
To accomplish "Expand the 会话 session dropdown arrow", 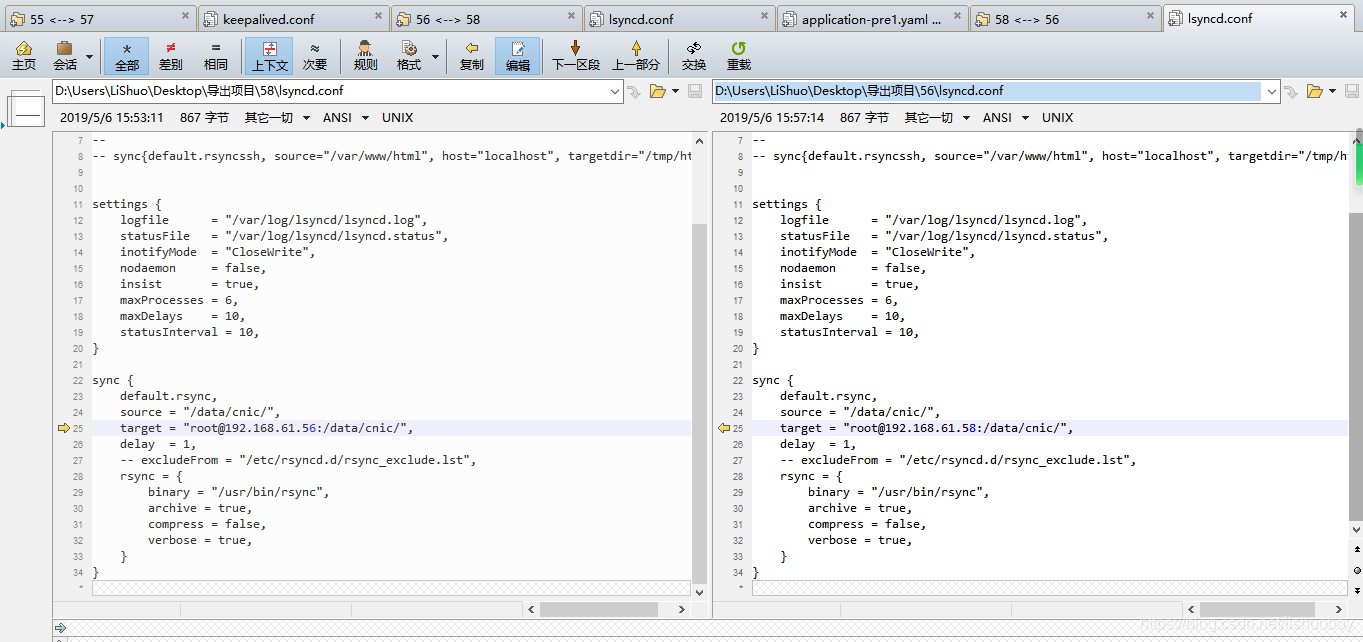I will click(89, 56).
